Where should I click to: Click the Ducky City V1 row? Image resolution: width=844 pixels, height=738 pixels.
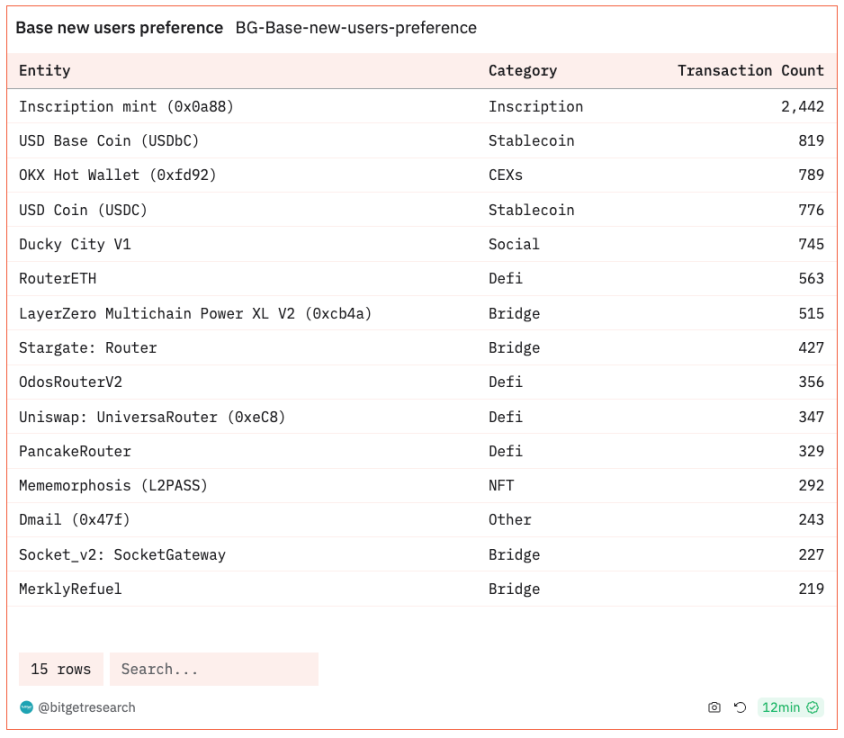(x=75, y=244)
